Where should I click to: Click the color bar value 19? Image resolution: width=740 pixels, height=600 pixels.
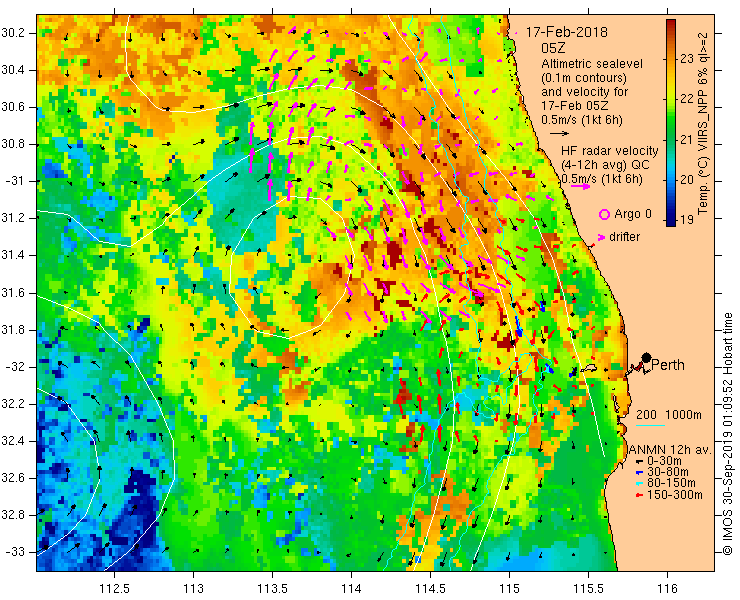(687, 220)
